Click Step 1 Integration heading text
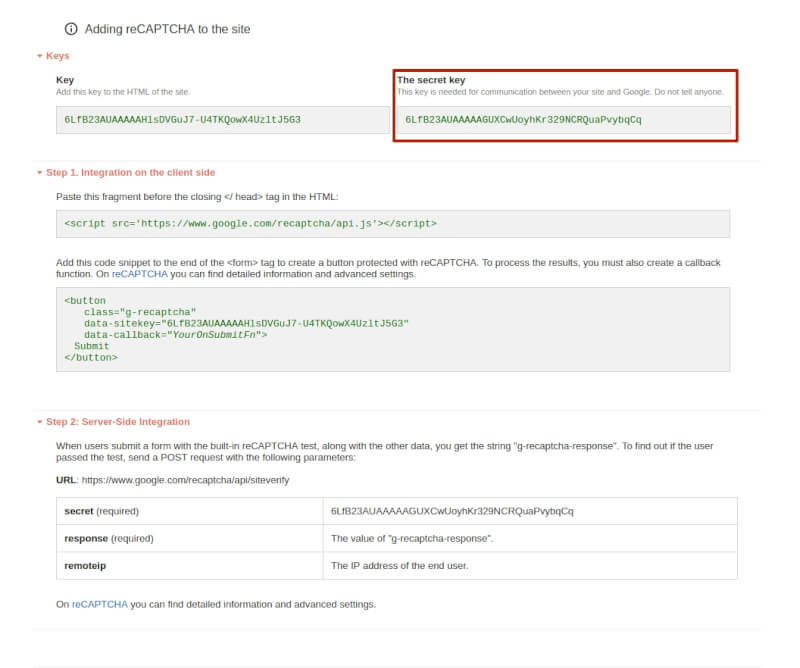The width and height of the screenshot is (800, 668). [x=131, y=172]
